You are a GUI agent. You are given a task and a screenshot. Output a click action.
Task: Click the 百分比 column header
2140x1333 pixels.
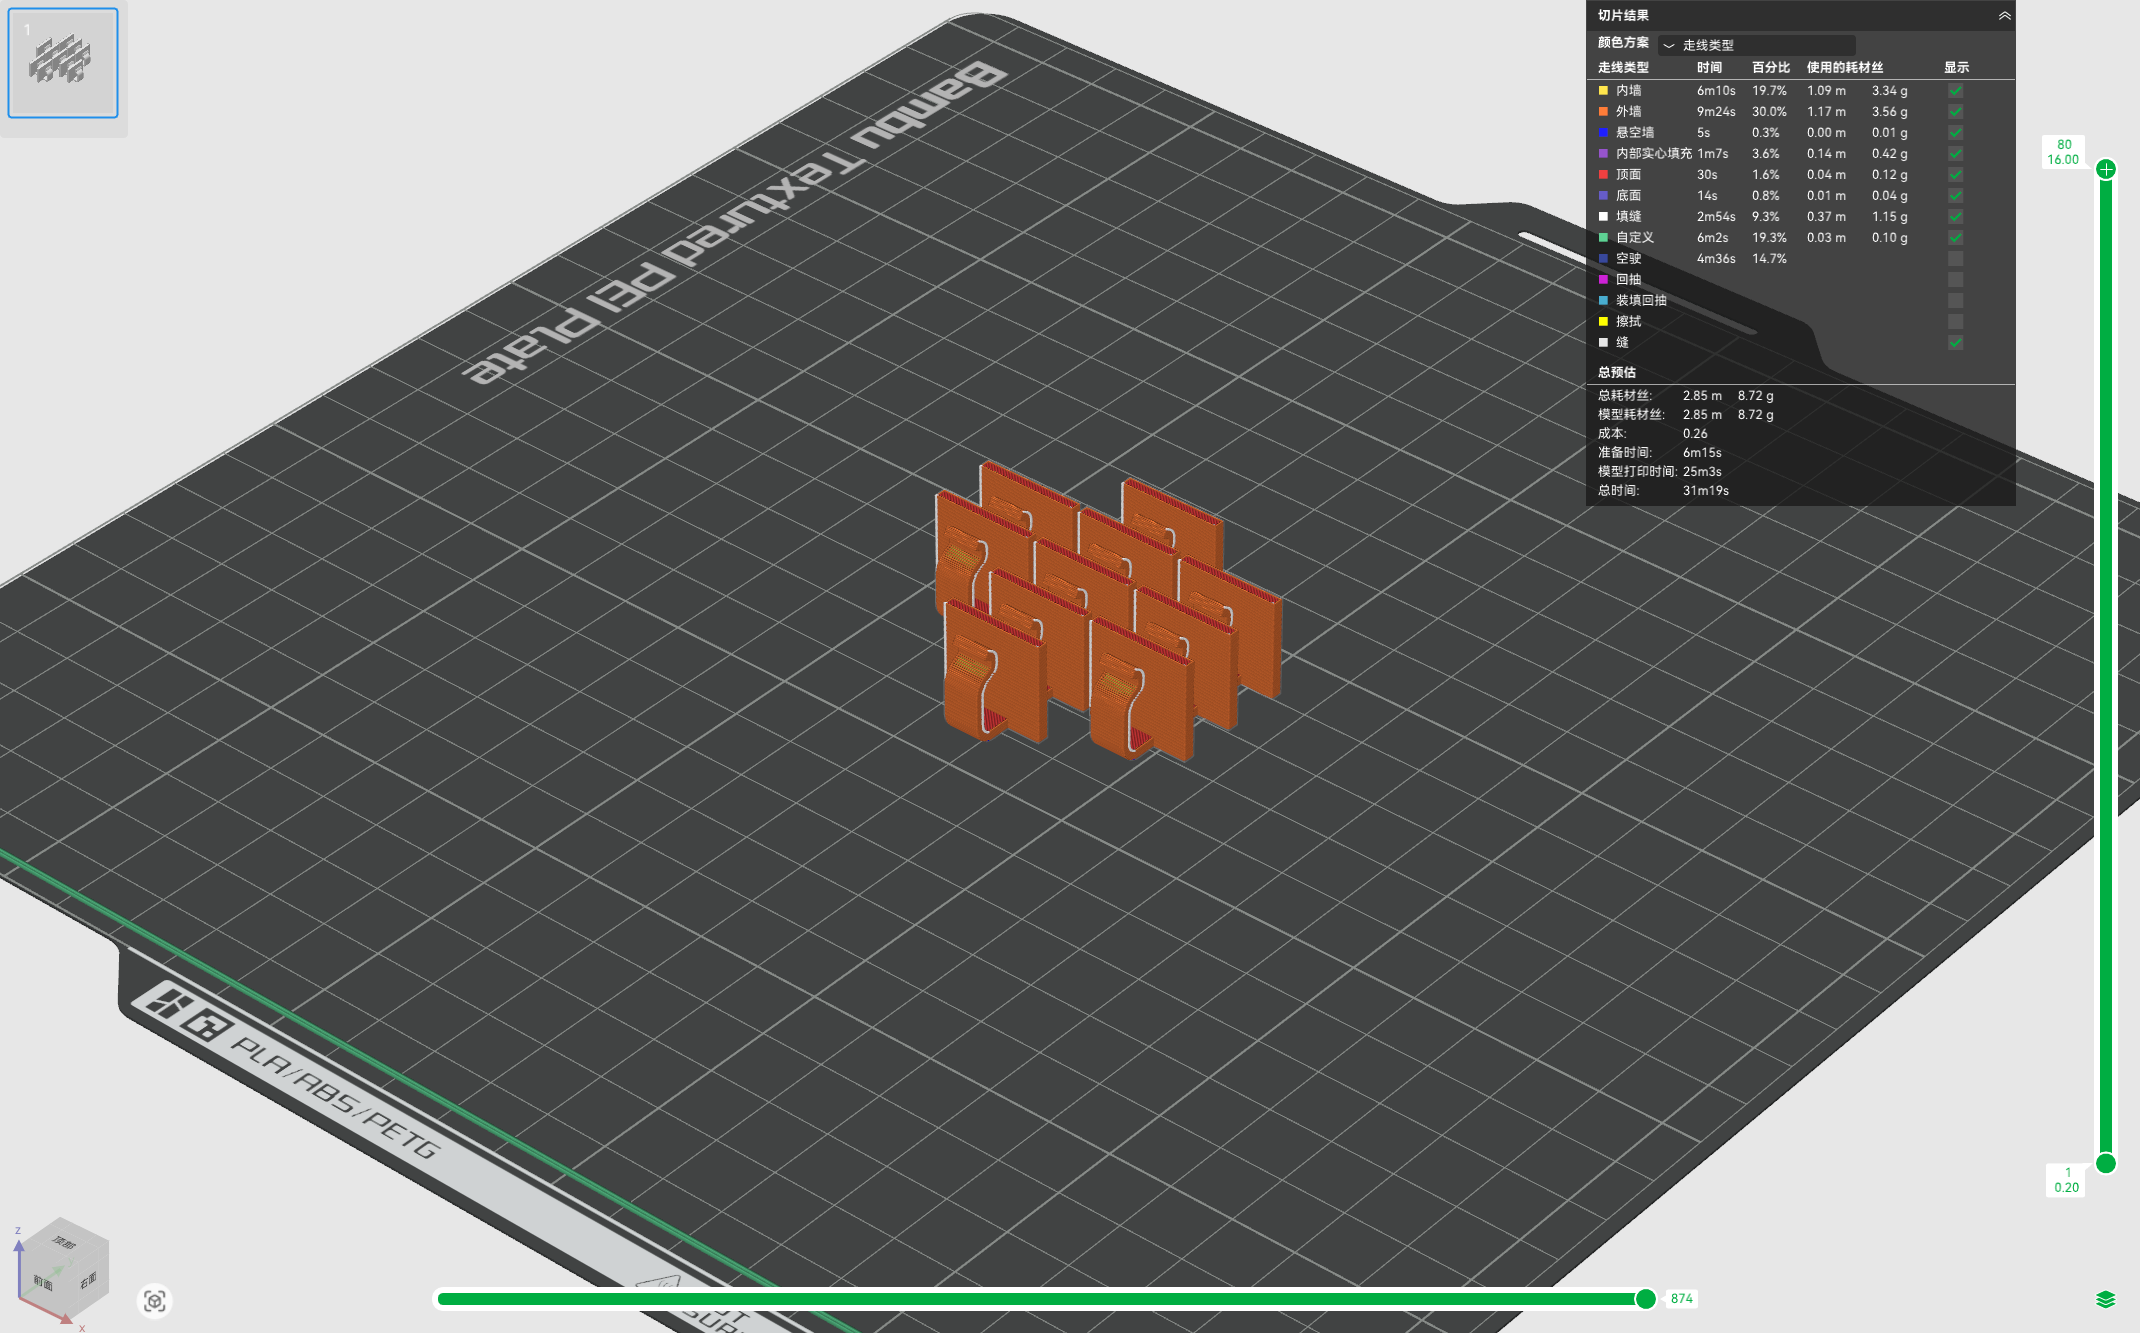tap(1771, 68)
